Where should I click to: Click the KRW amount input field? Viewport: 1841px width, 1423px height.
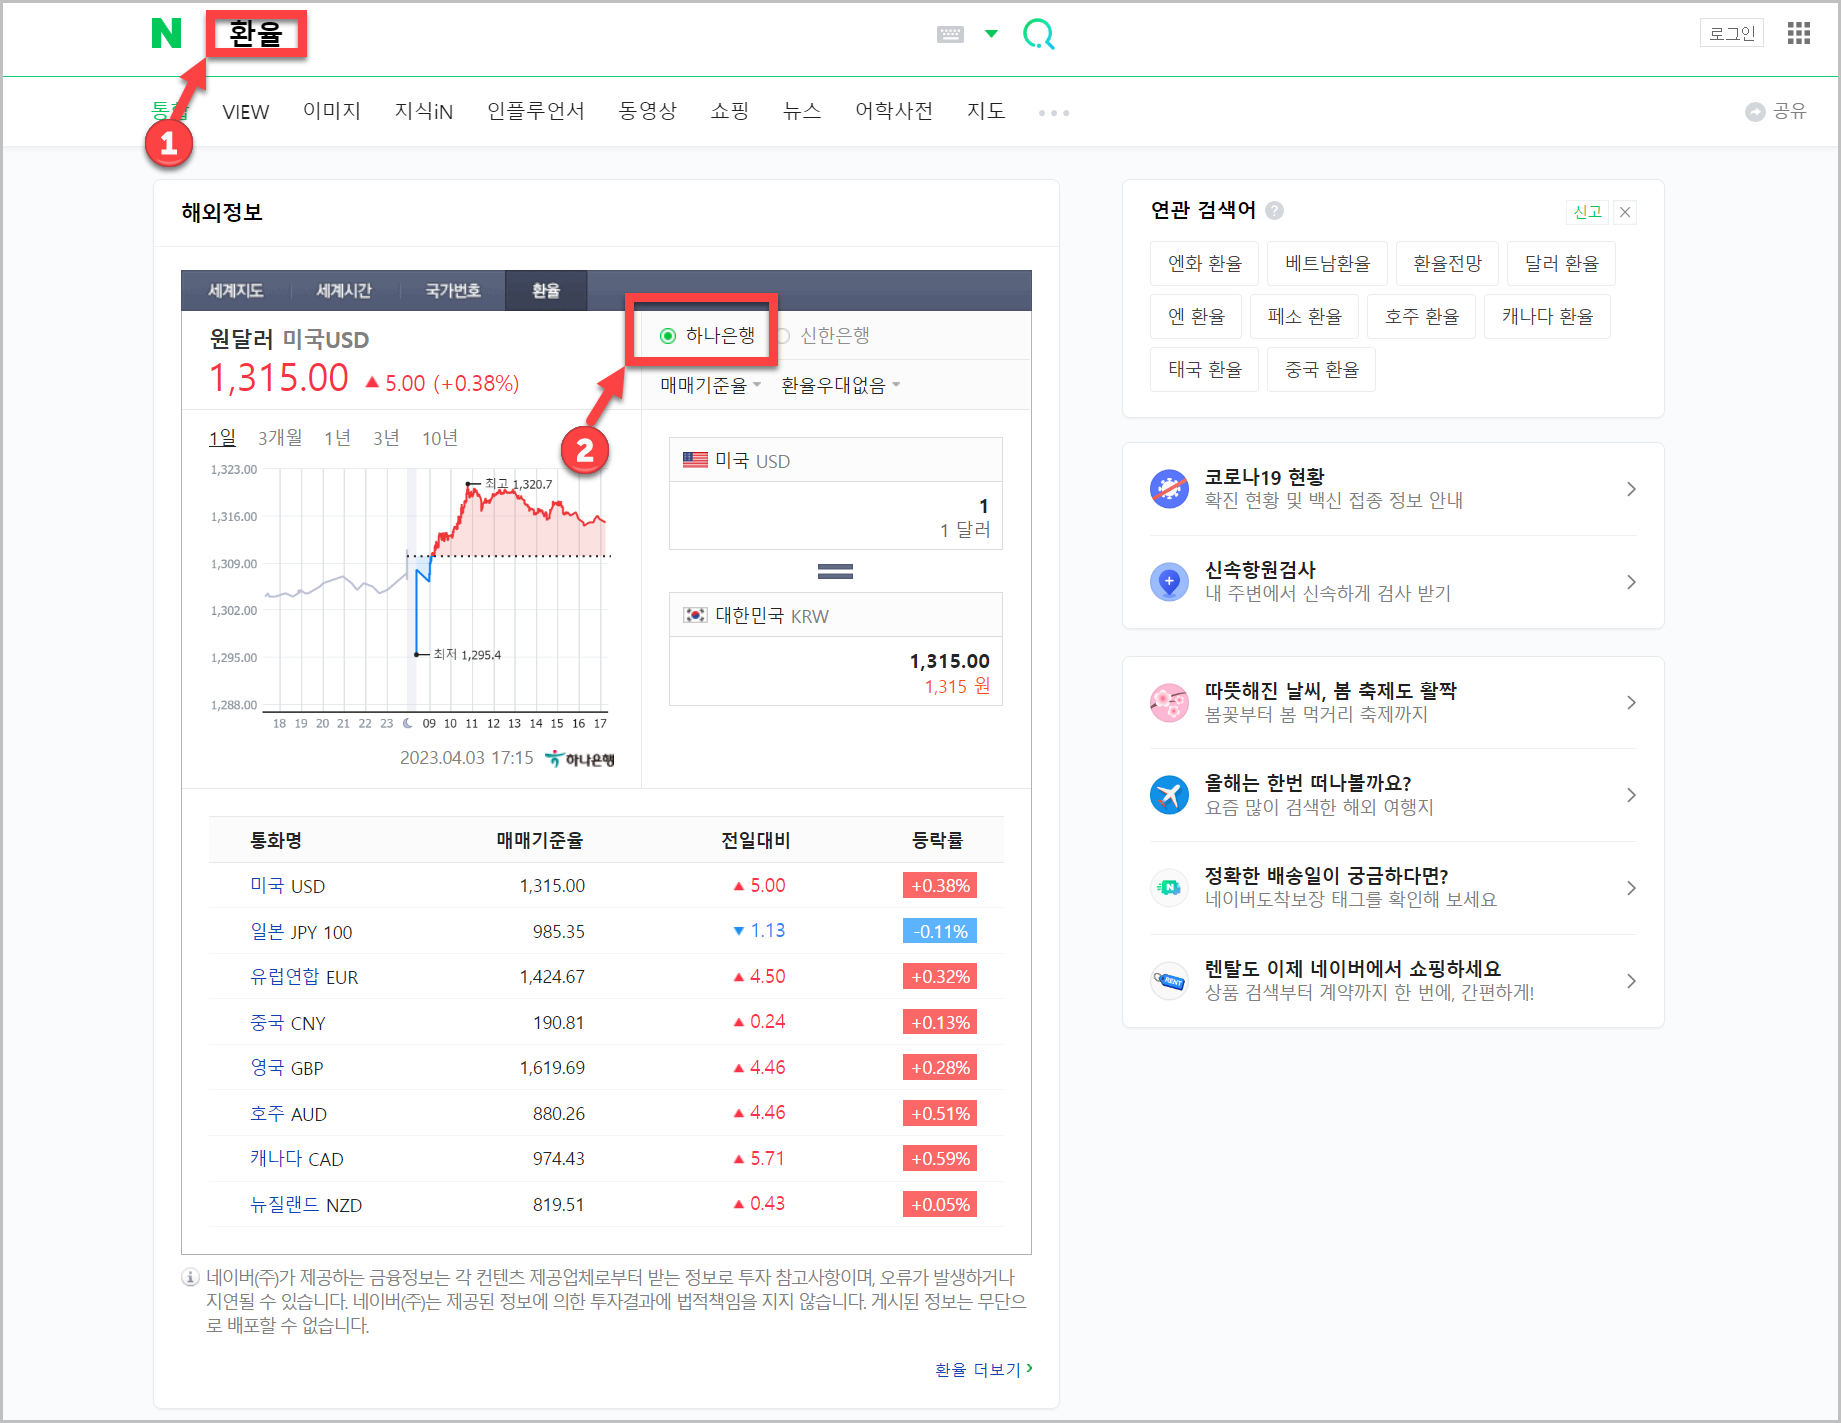(836, 672)
